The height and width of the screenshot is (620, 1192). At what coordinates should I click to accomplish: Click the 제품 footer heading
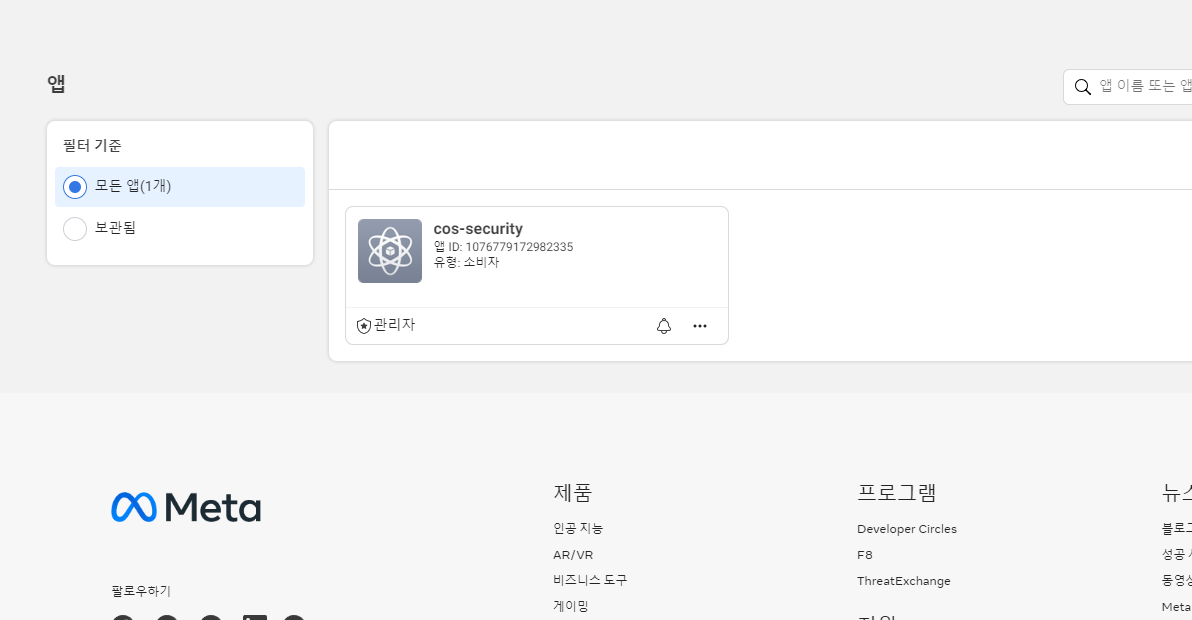coord(572,492)
